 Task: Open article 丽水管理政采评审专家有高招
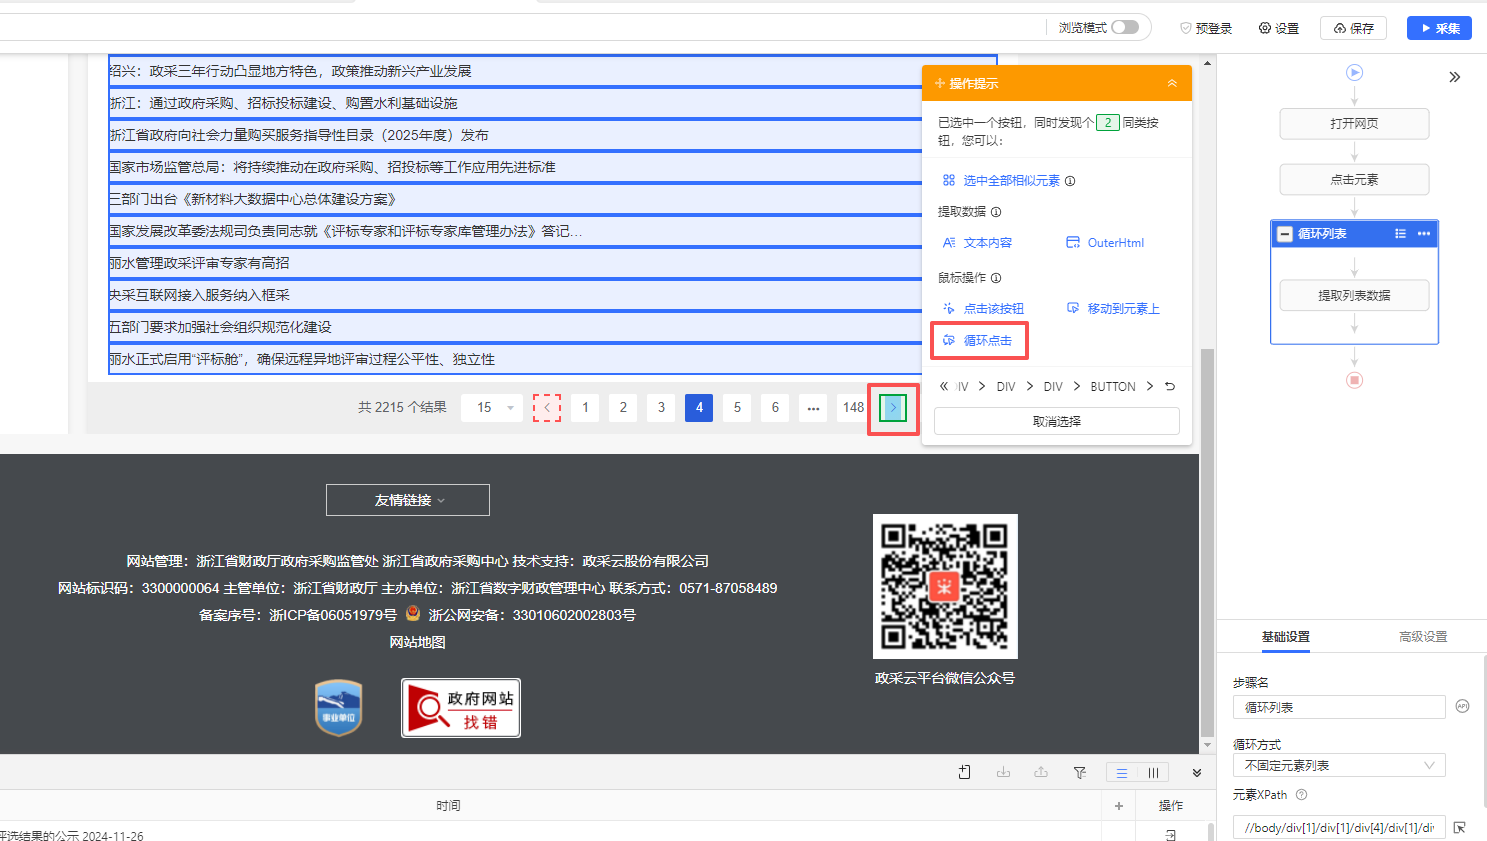click(x=199, y=263)
